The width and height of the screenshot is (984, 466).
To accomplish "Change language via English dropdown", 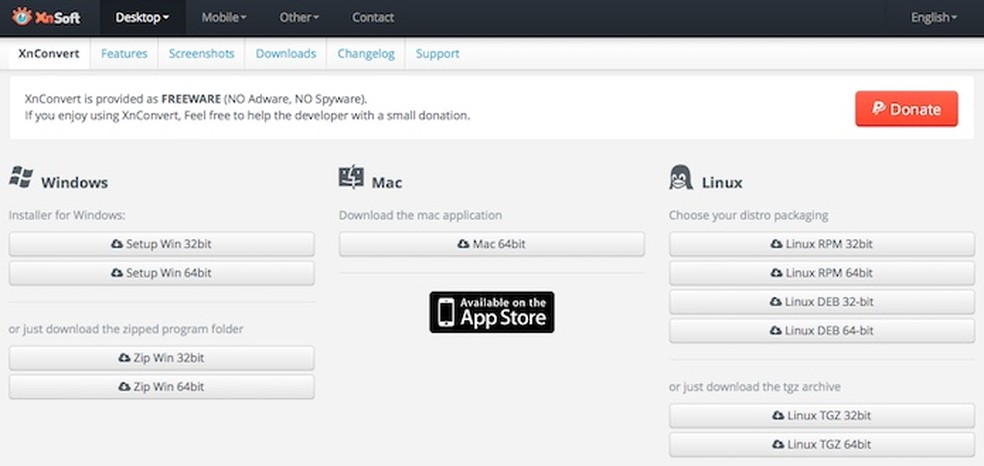I will (933, 17).
